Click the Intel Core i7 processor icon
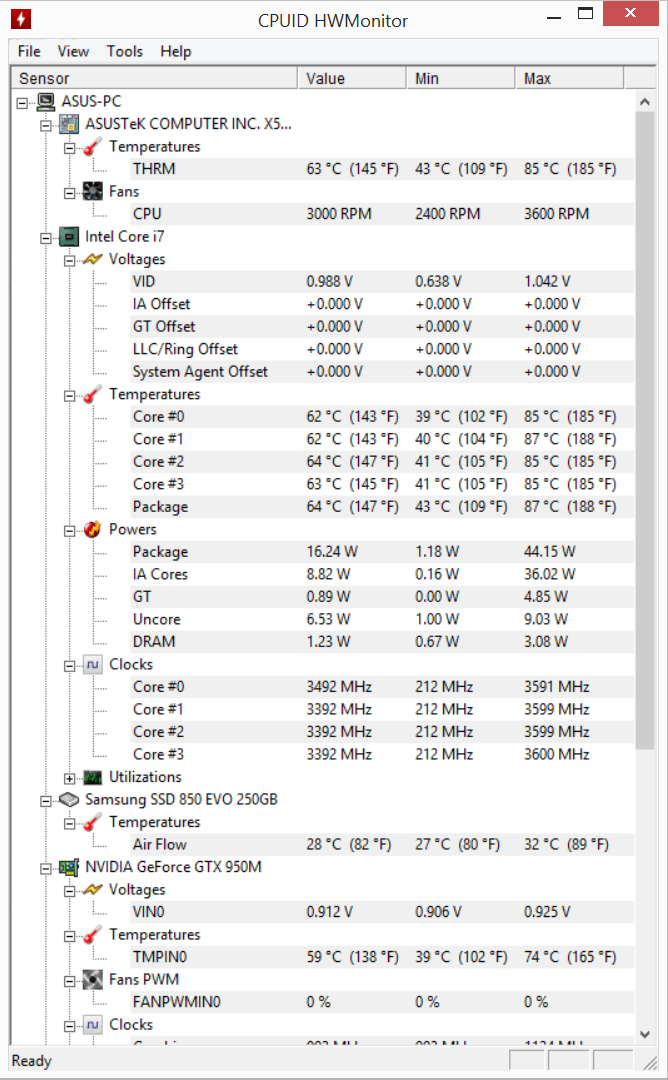Image resolution: width=668 pixels, height=1080 pixels. click(x=69, y=237)
